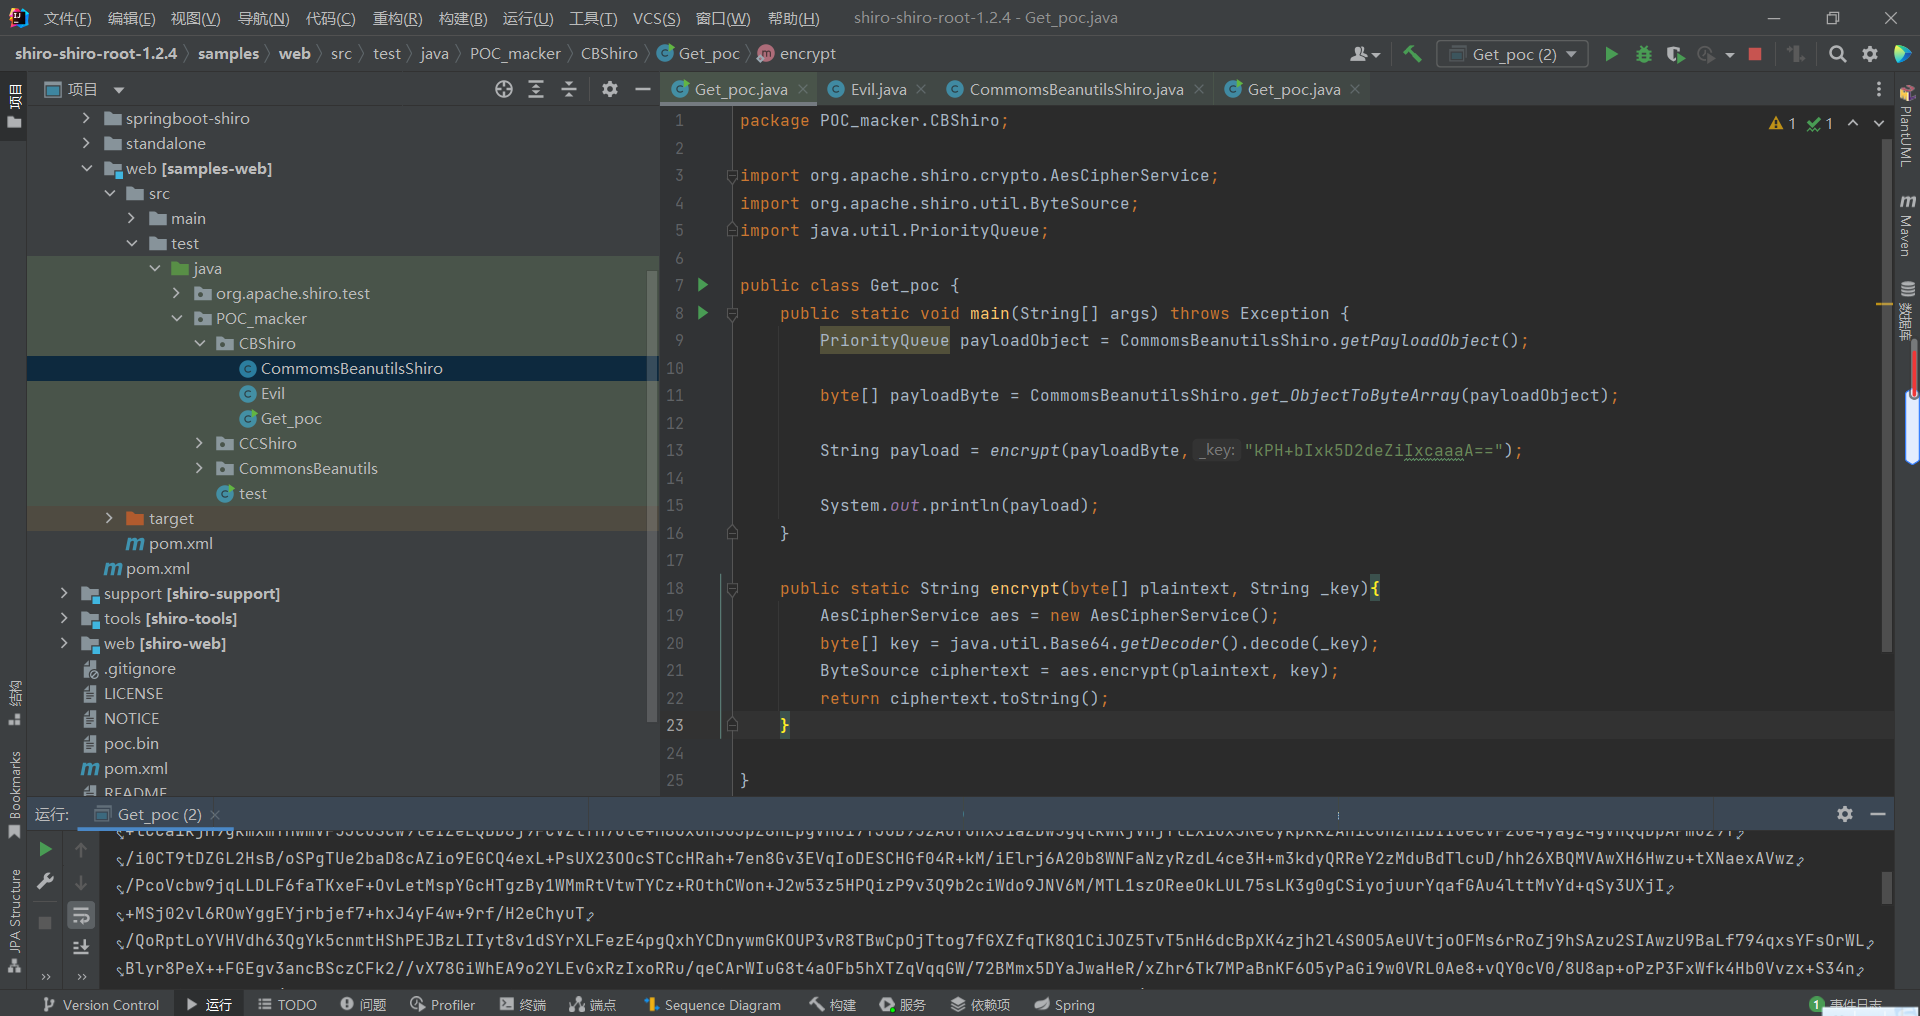Click the CBShiro breadcrumb in navigation bar
Image resolution: width=1920 pixels, height=1016 pixels.
[608, 53]
